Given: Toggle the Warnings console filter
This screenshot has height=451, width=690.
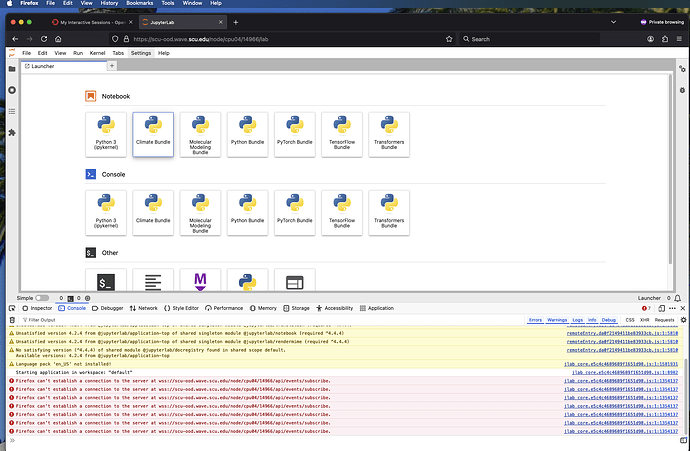Looking at the screenshot, I should [x=557, y=320].
